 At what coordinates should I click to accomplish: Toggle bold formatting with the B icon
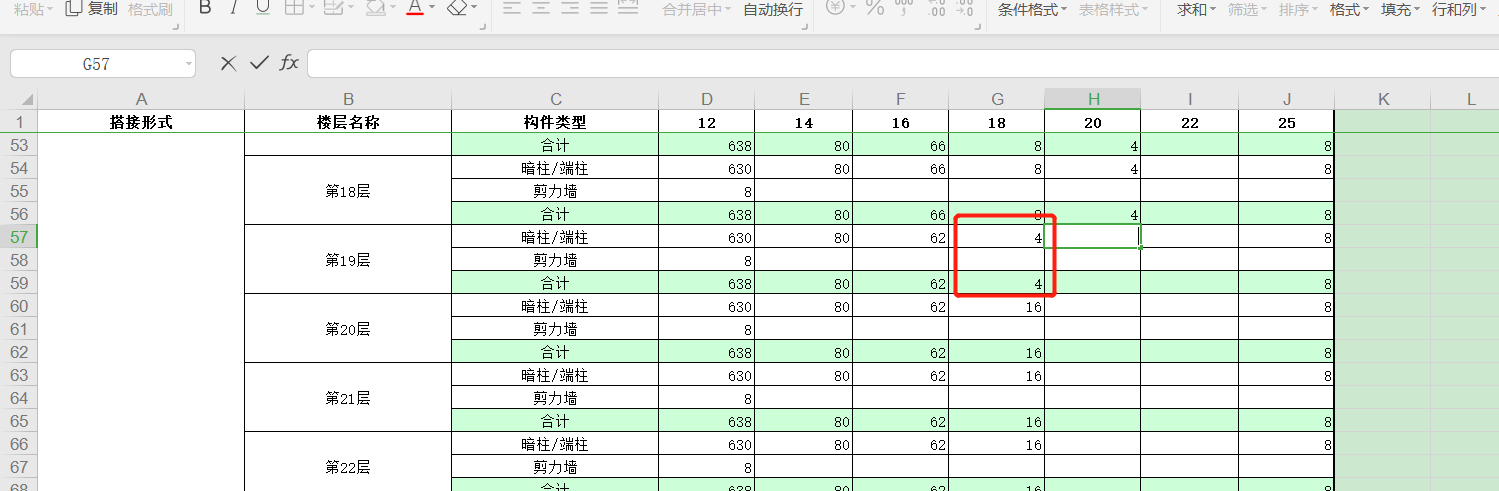coord(205,9)
